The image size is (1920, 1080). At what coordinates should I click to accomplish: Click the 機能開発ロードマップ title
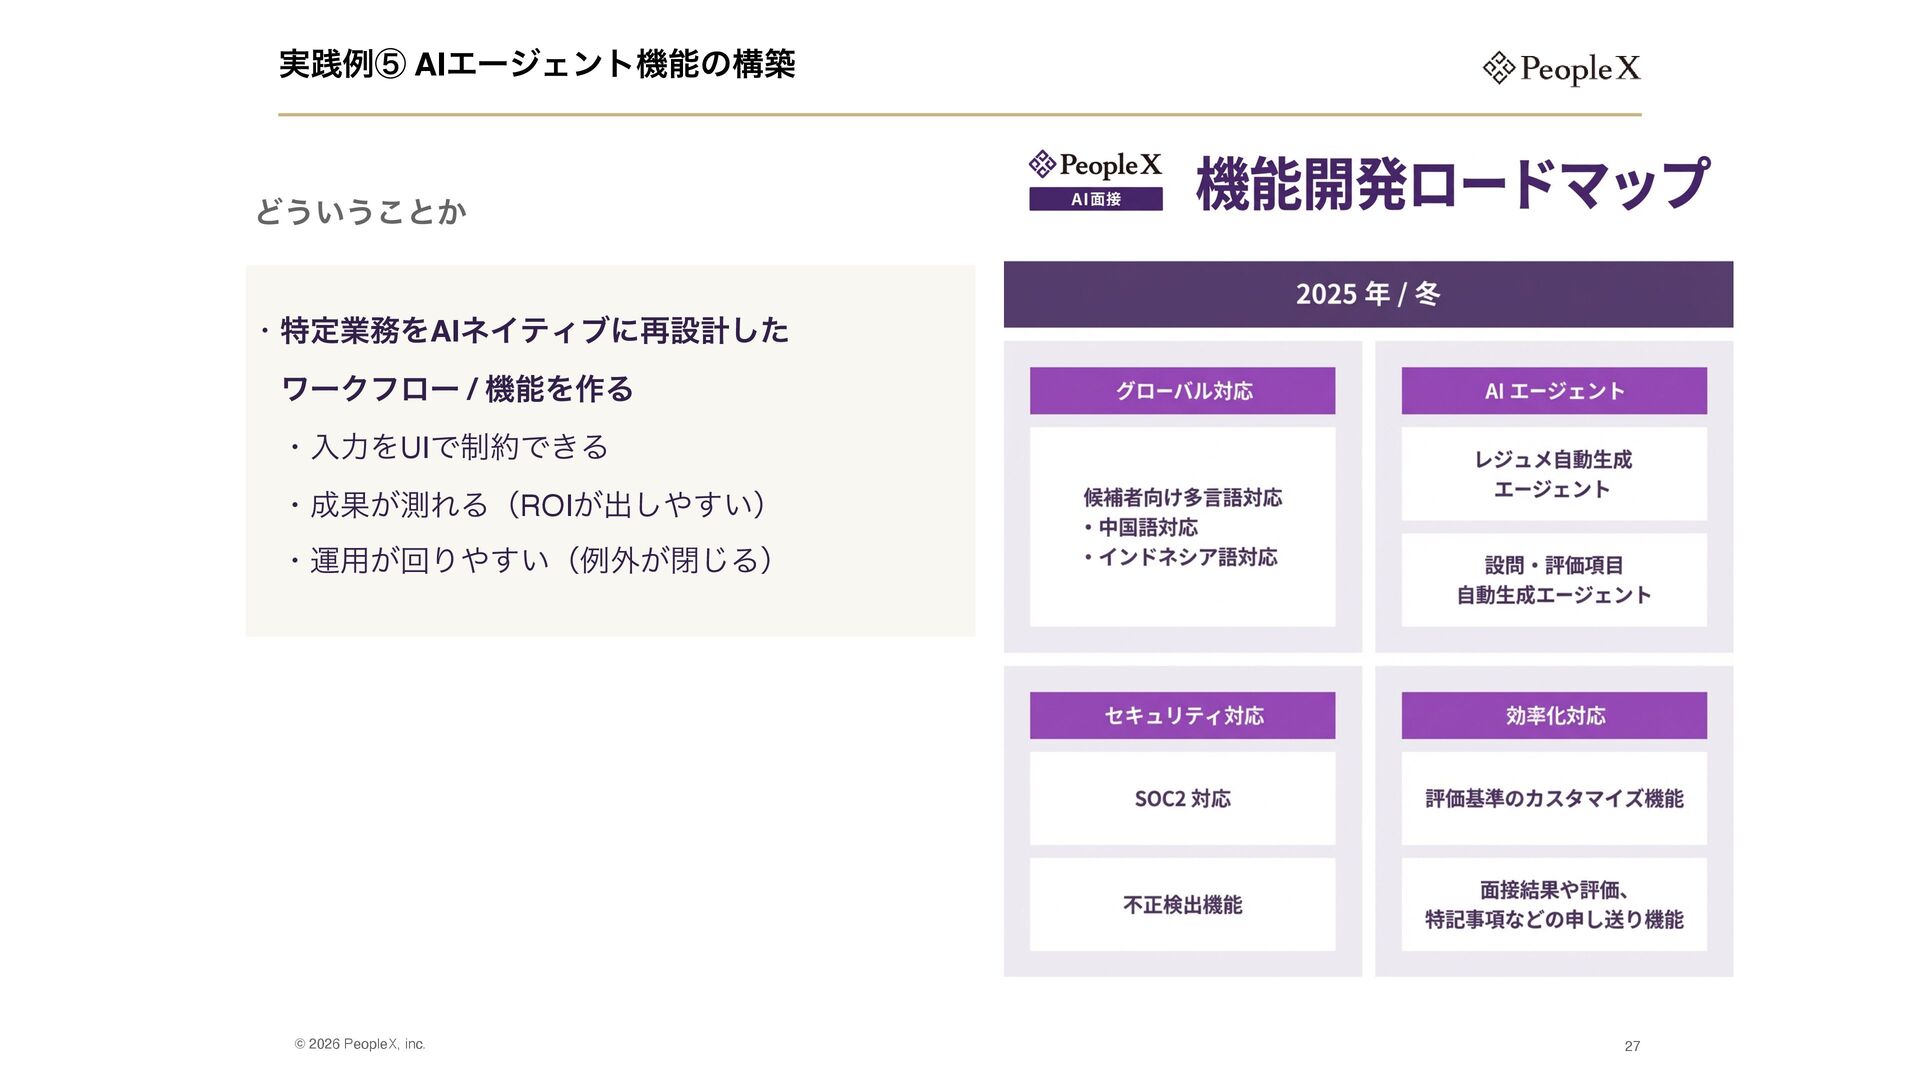pos(1452,184)
